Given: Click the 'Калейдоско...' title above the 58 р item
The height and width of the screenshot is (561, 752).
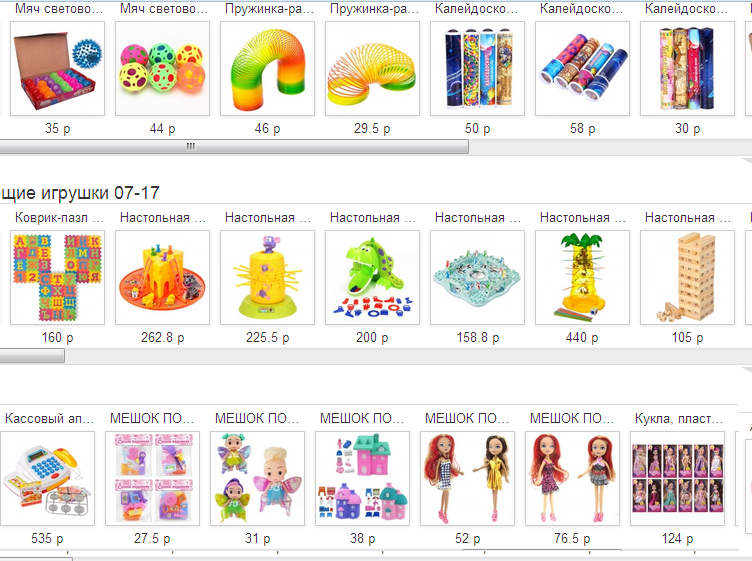Looking at the screenshot, I should click(581, 9).
